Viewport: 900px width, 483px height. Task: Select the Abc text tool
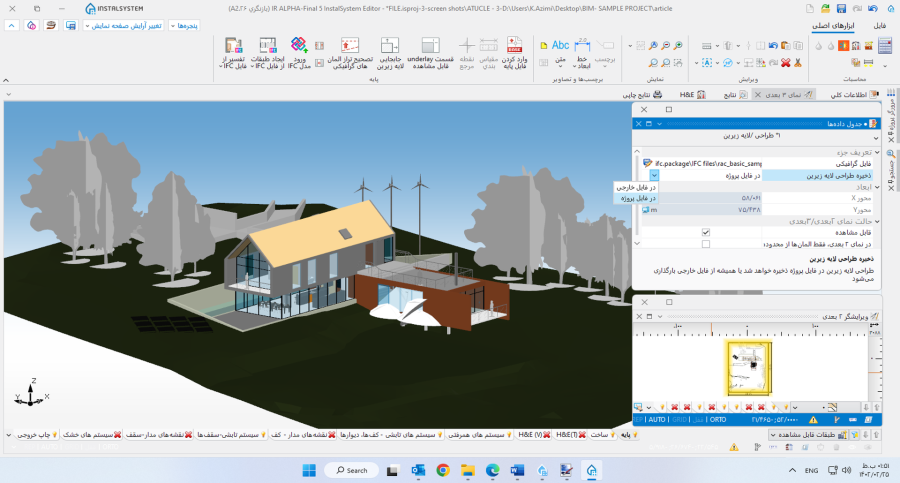click(x=559, y=46)
